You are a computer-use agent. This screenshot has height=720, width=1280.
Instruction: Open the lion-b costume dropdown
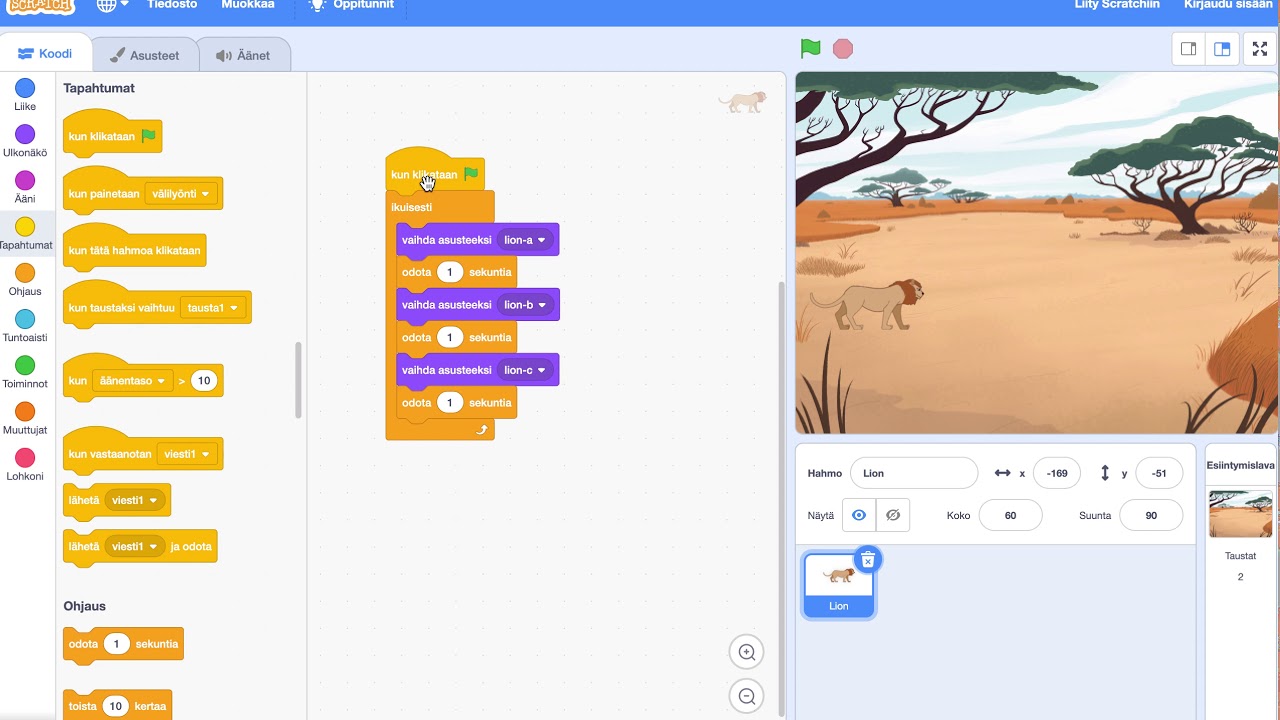[x=526, y=304]
